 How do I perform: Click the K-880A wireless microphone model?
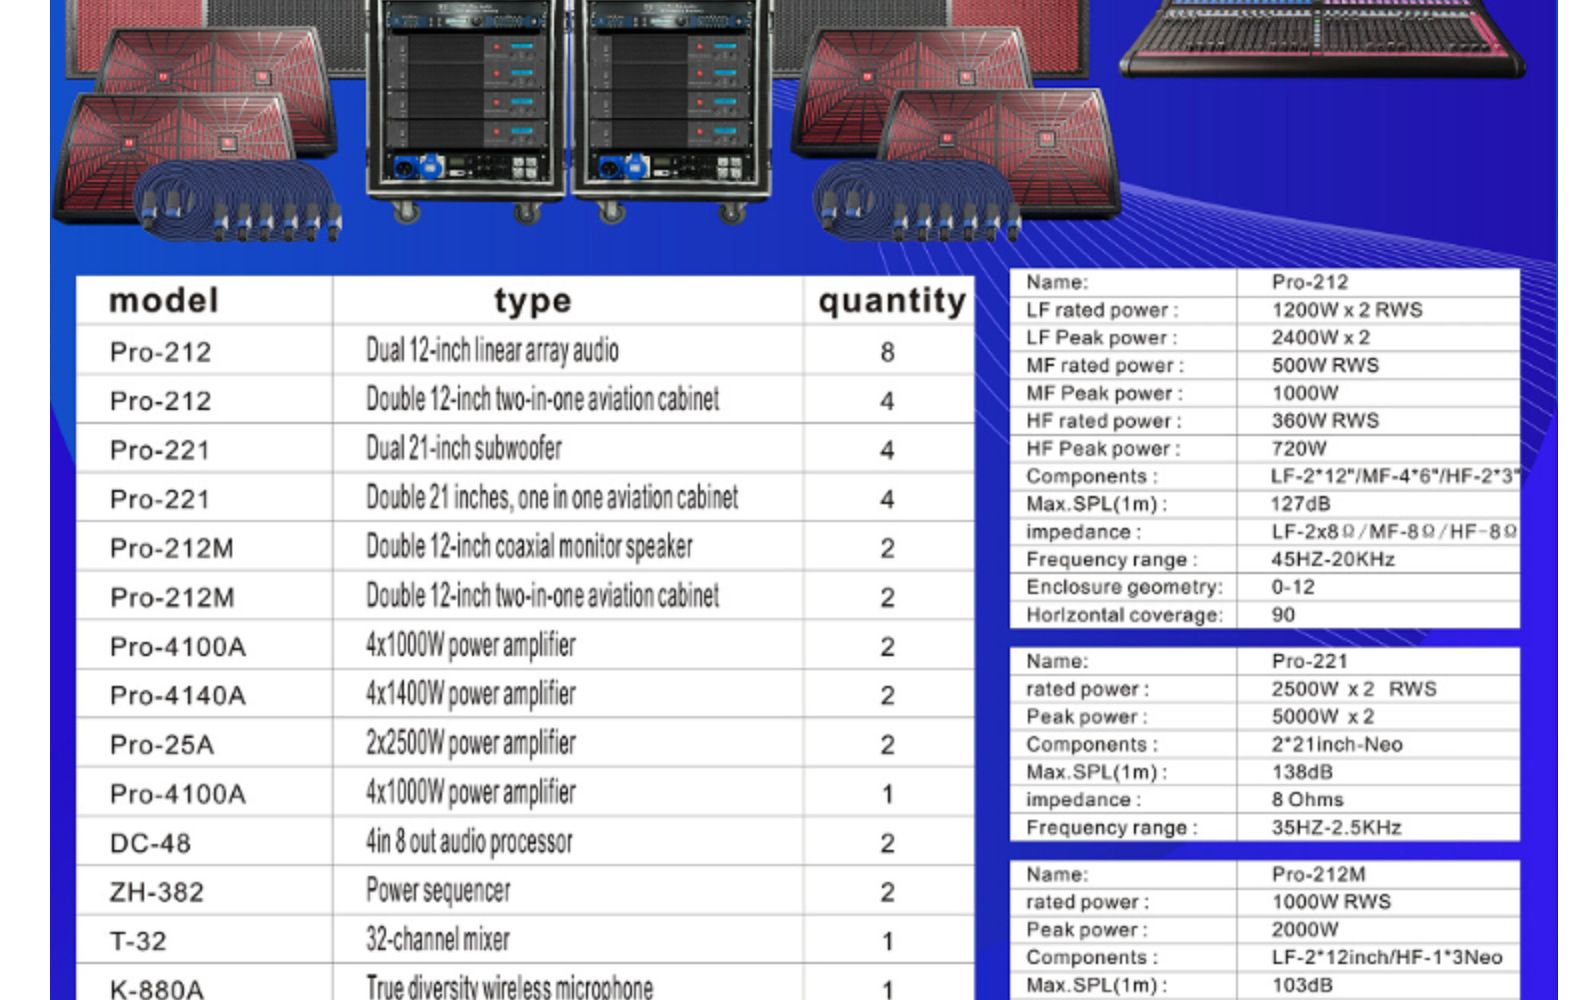(156, 988)
